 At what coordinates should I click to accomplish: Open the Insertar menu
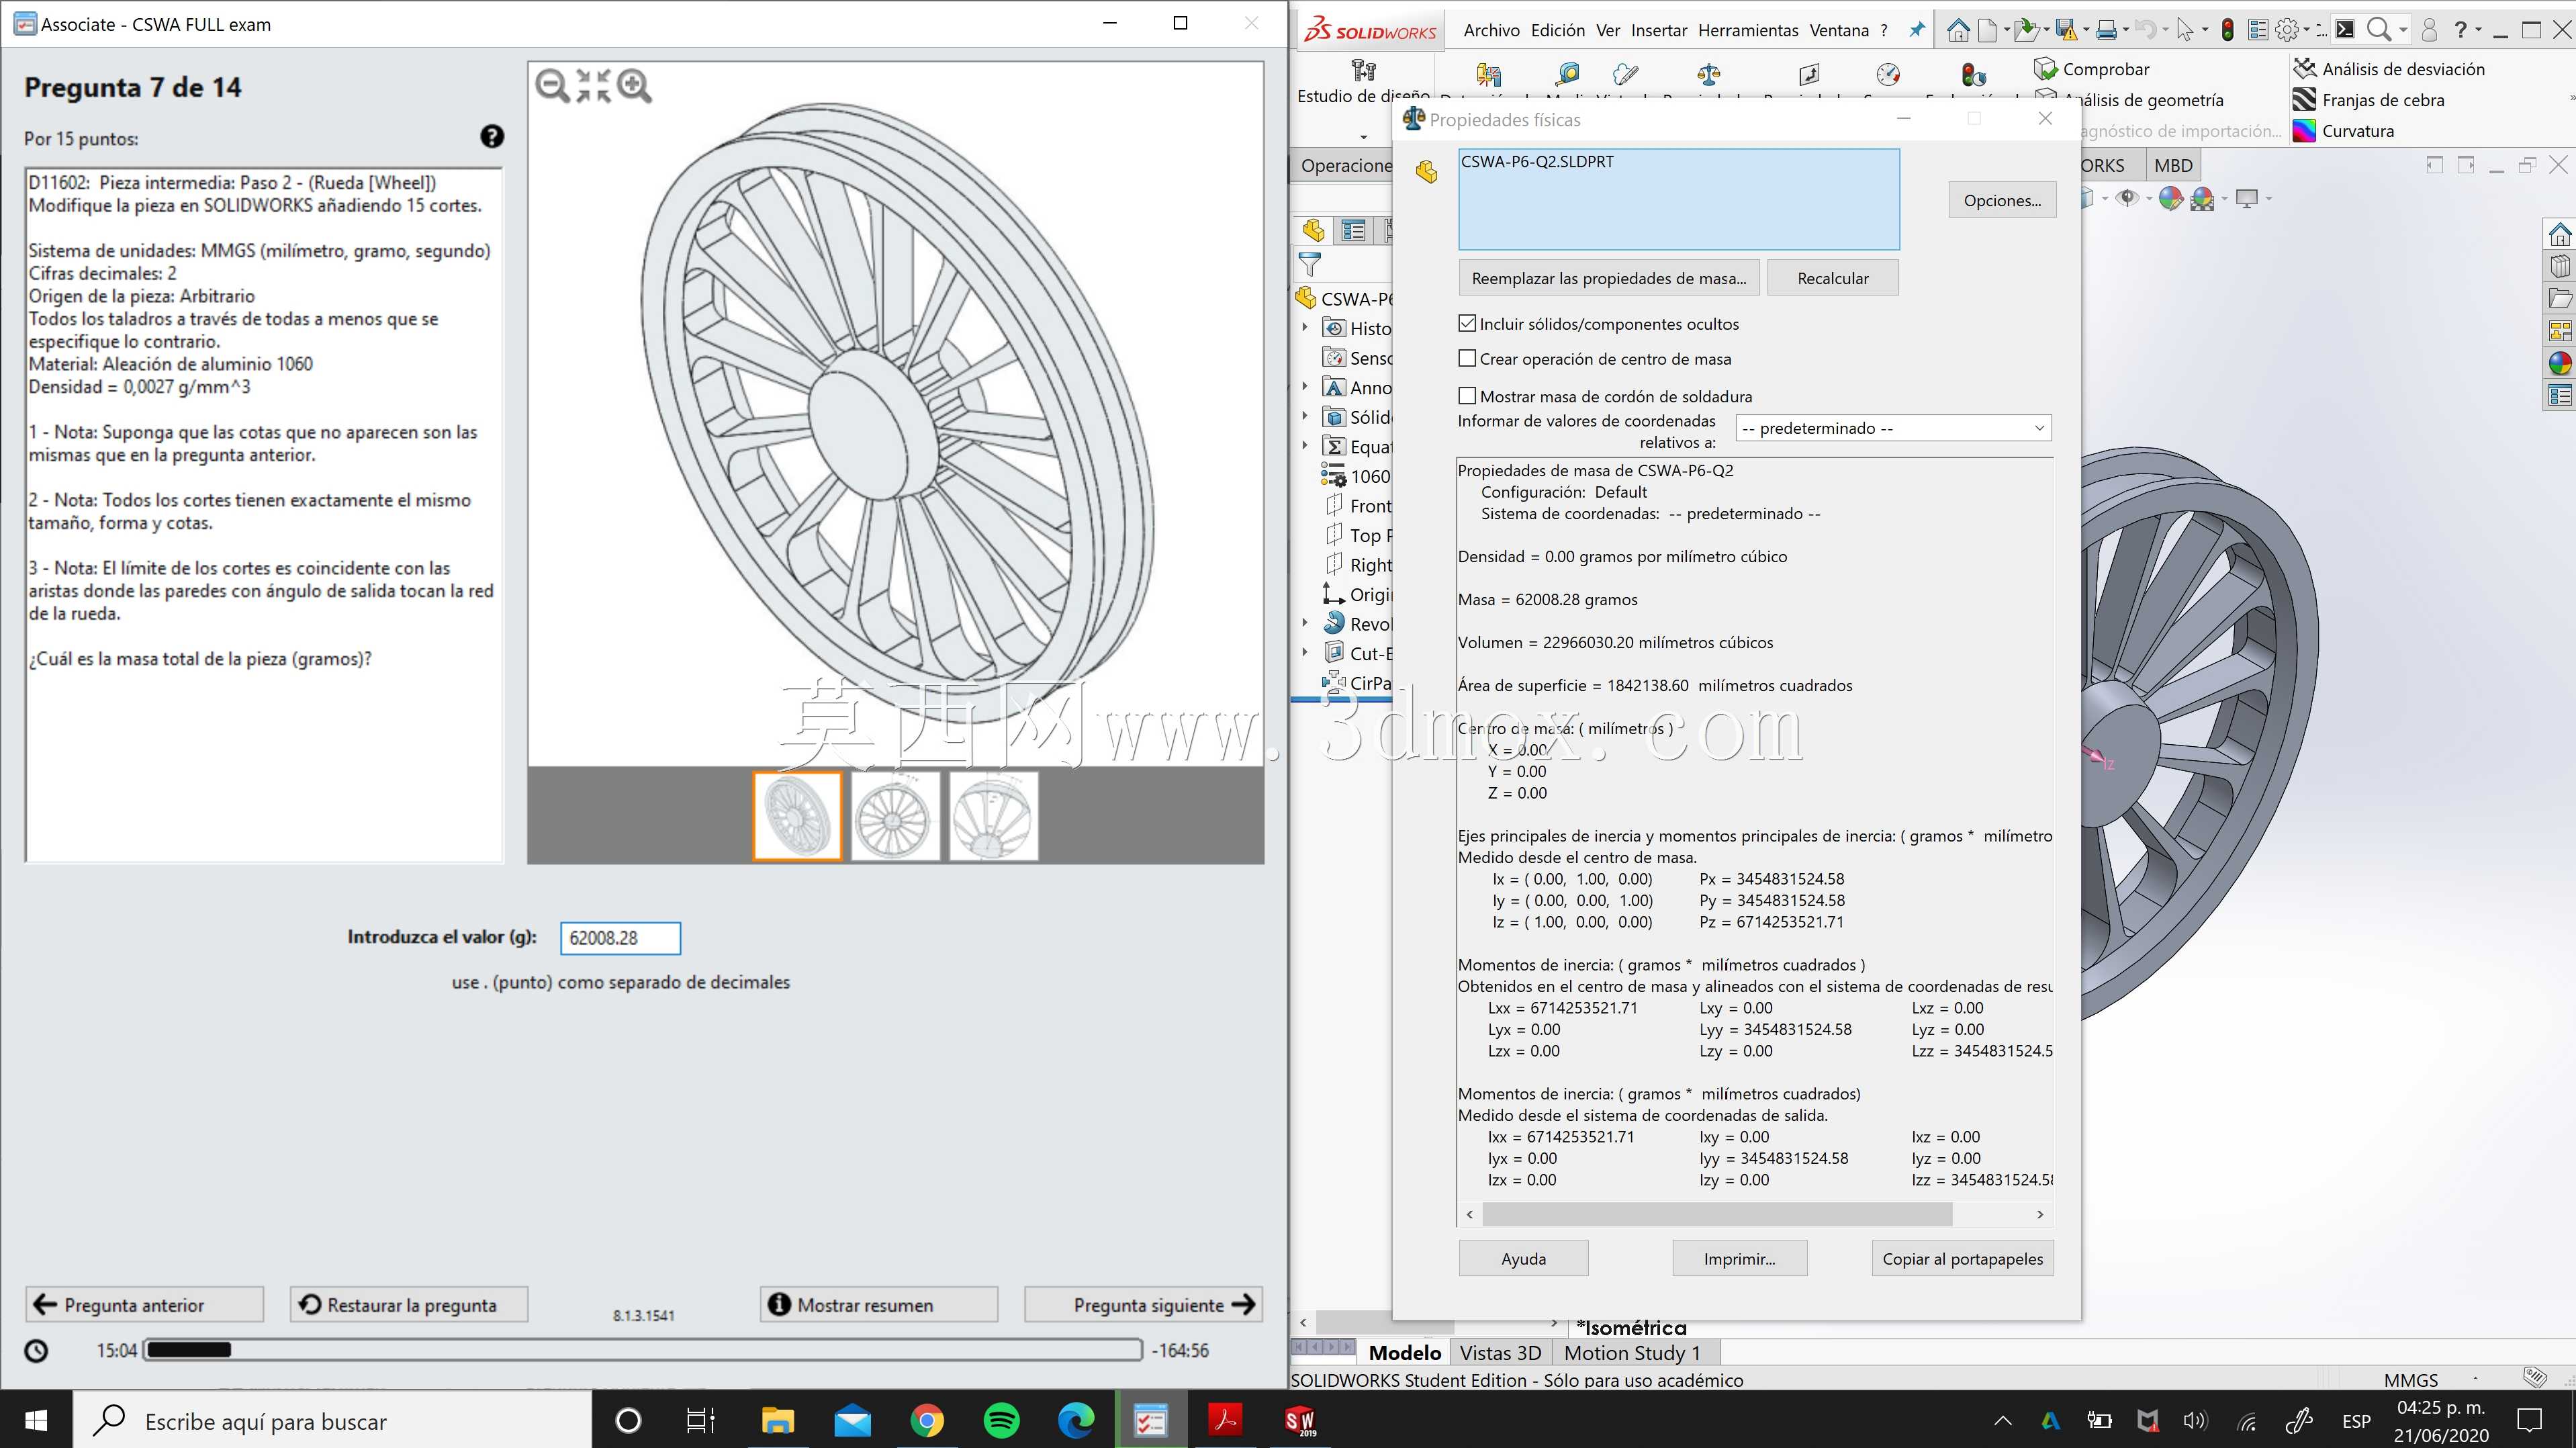tap(1659, 30)
